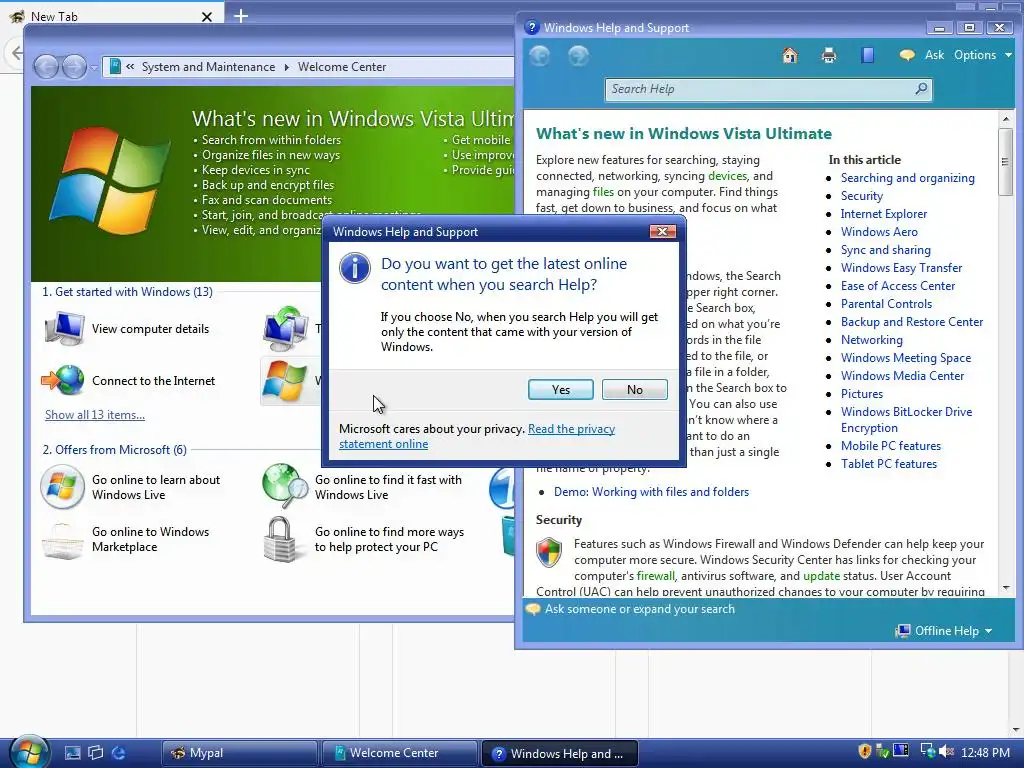1024x768 pixels.
Task: Click Welcome Center back arrow button
Action: tap(46, 67)
